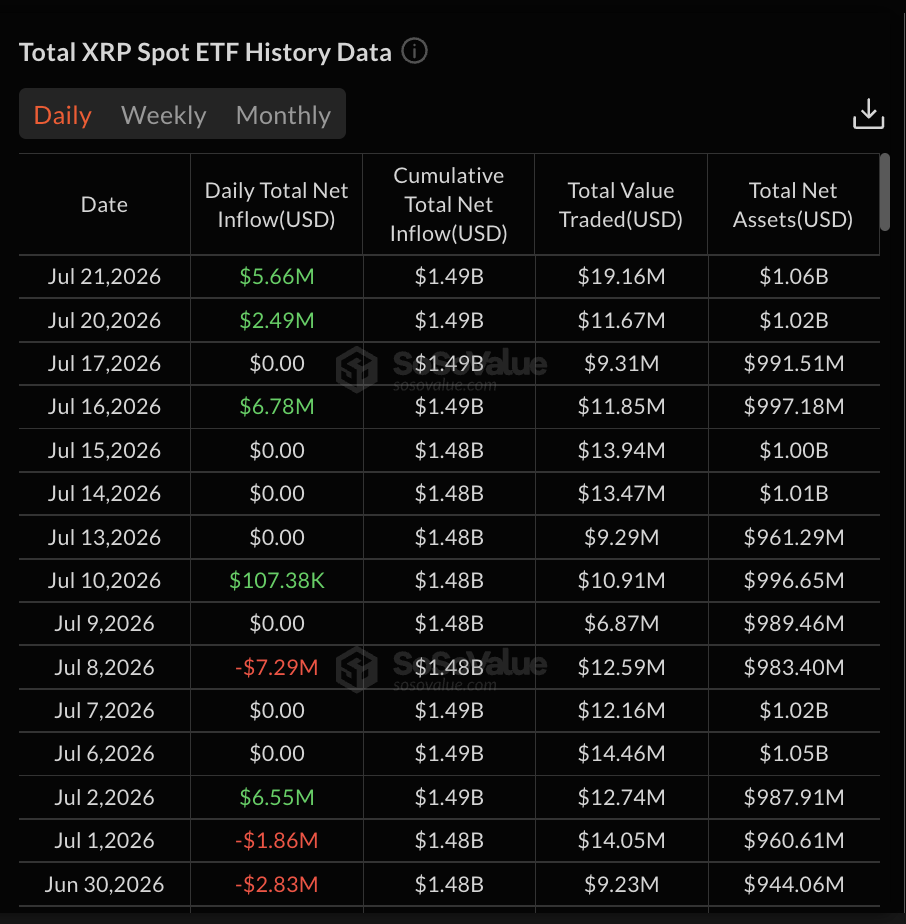Screen dimensions: 906x924
Task: Click the Daily Total Net Inflow header
Action: click(276, 204)
